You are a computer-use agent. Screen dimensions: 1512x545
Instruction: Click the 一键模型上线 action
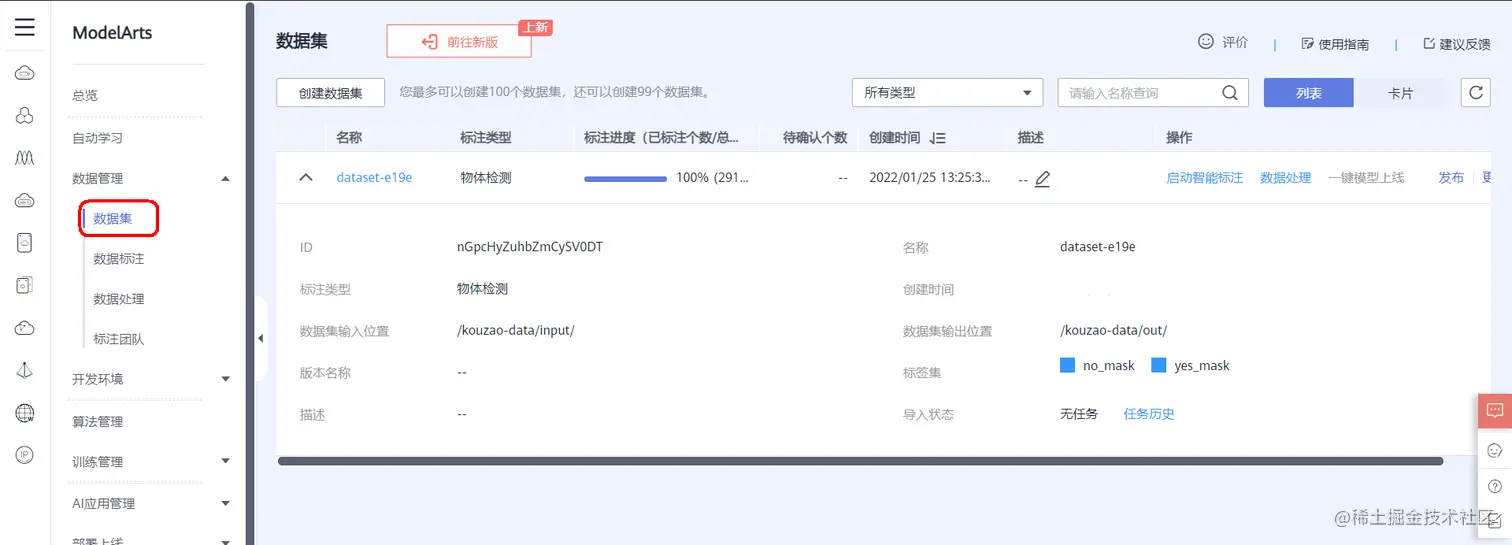point(1366,177)
